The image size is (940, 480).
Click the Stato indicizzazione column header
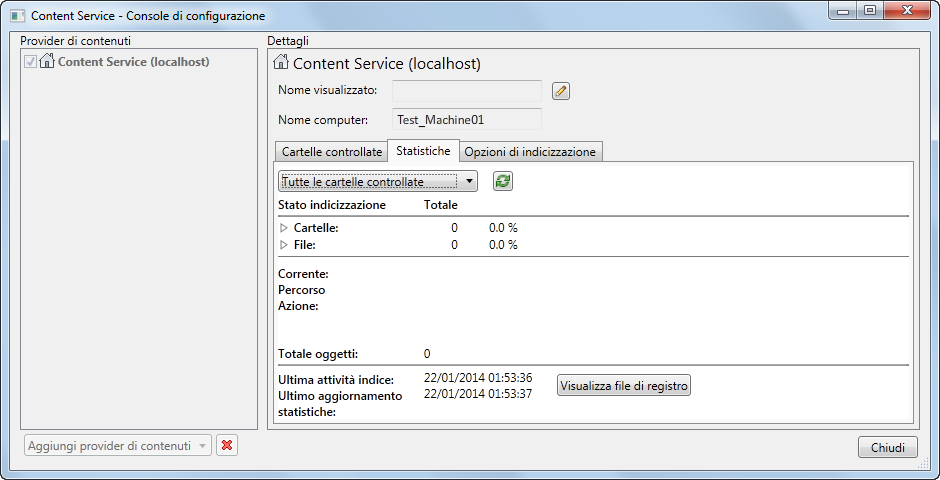click(332, 205)
